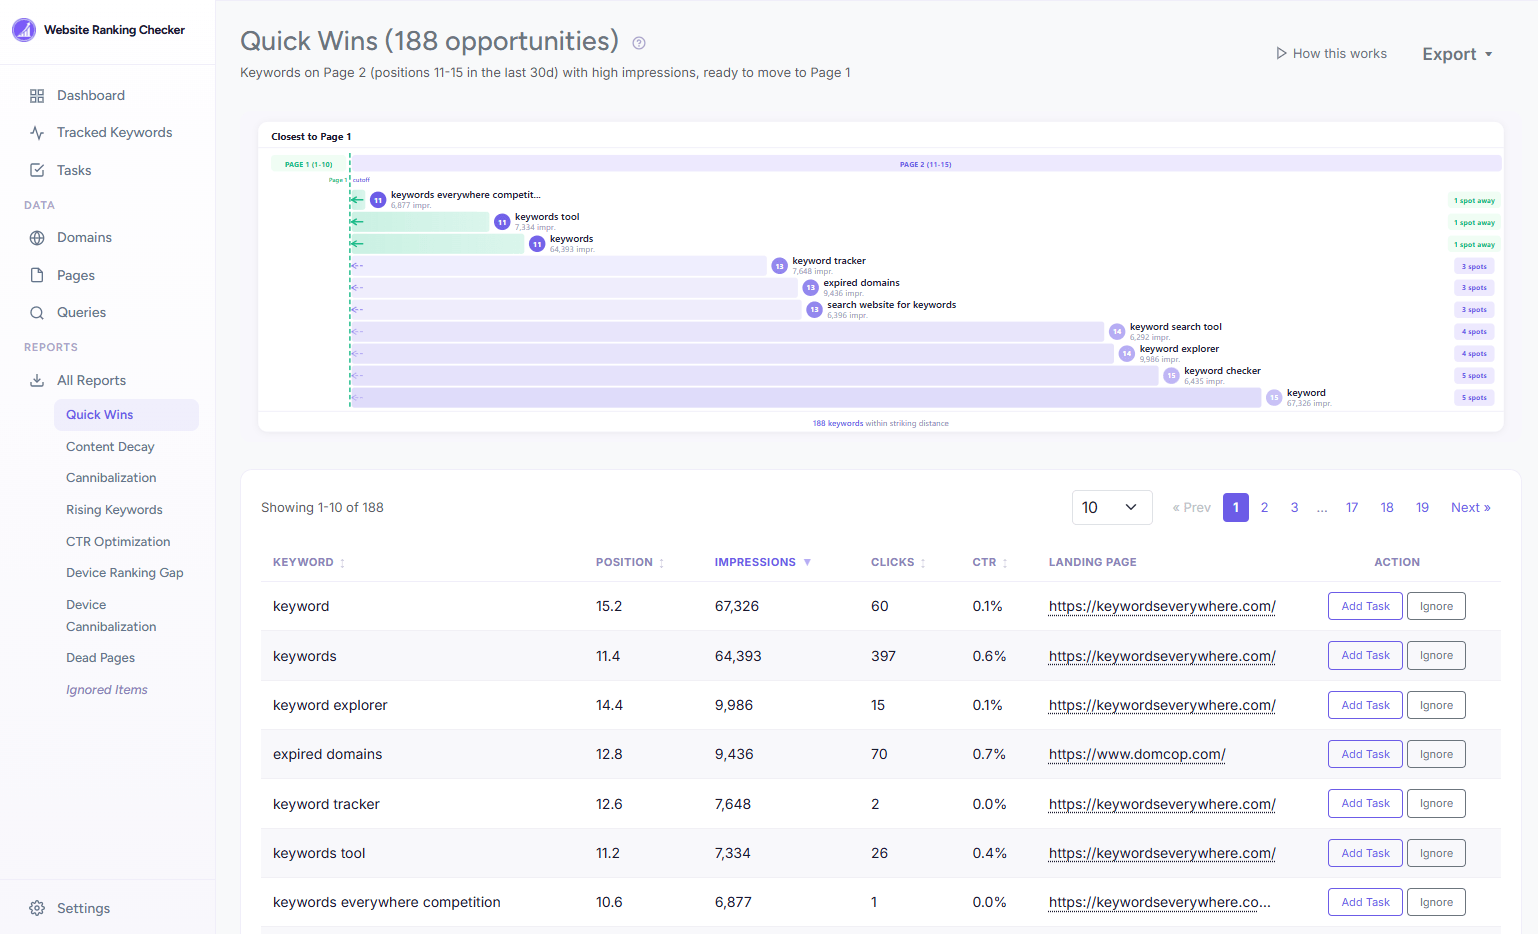Open domcop.com landing page link
The width and height of the screenshot is (1538, 934).
click(x=1137, y=755)
